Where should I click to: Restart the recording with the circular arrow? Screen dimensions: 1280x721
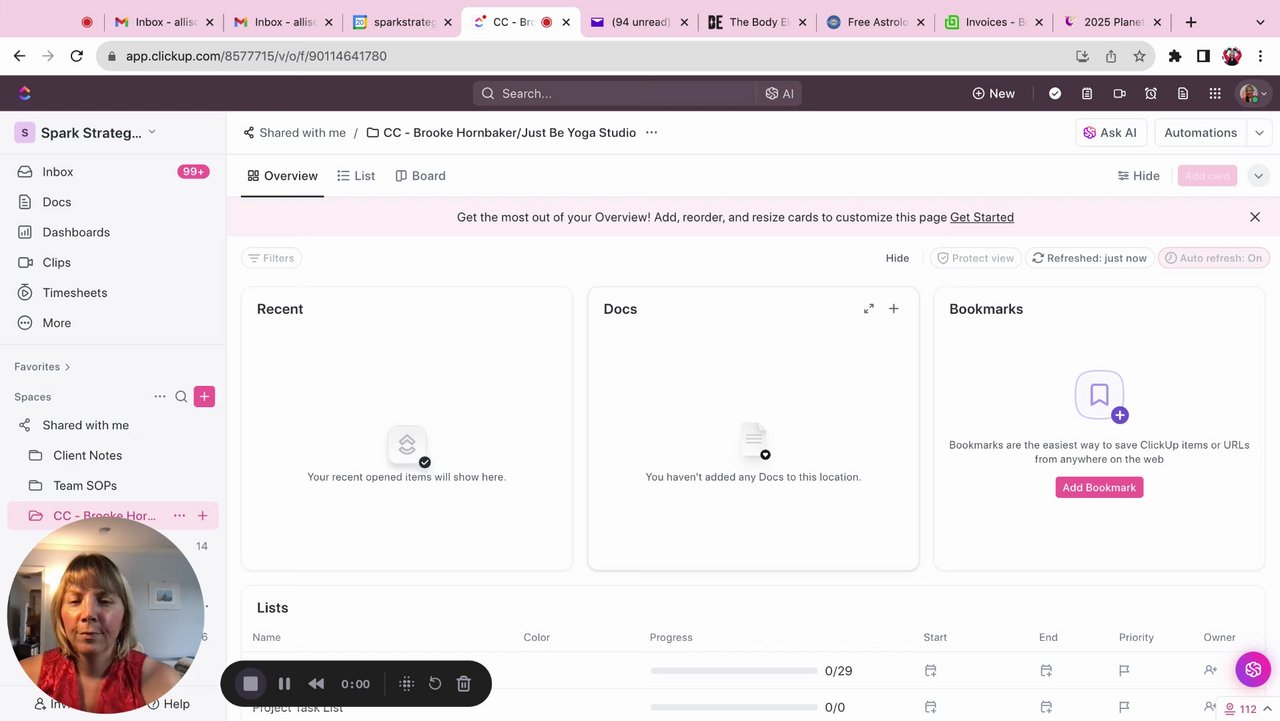pos(435,684)
